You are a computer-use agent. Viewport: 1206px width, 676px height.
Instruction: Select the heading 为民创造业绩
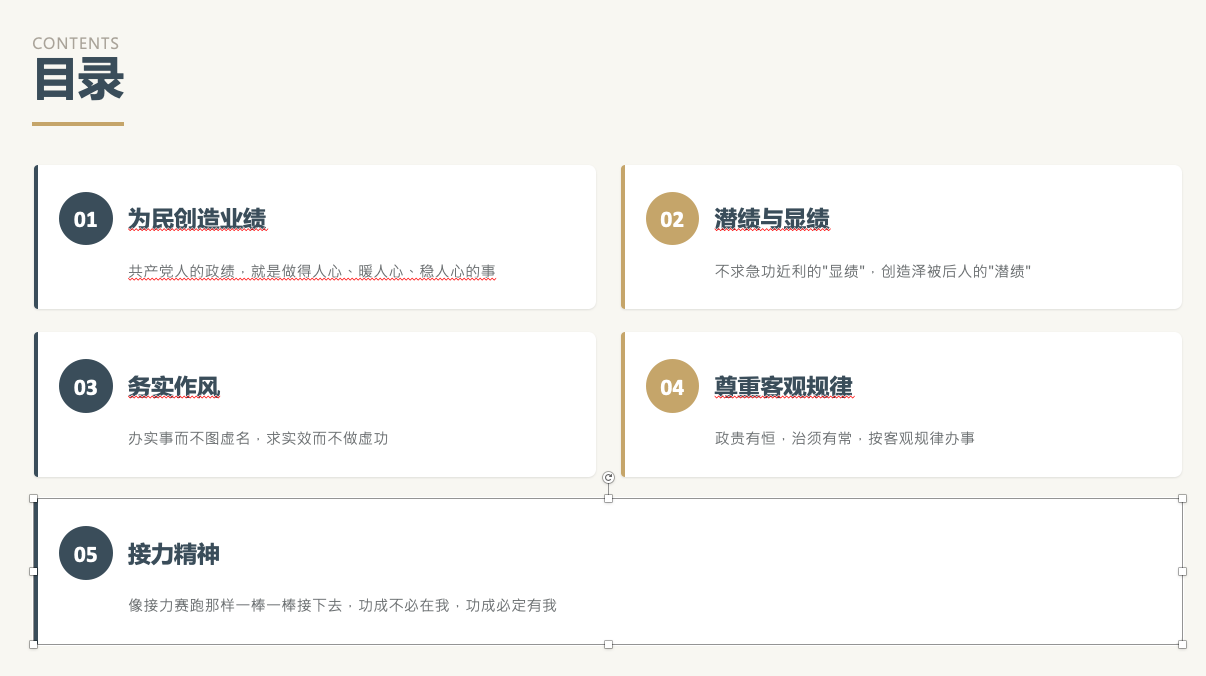click(197, 219)
